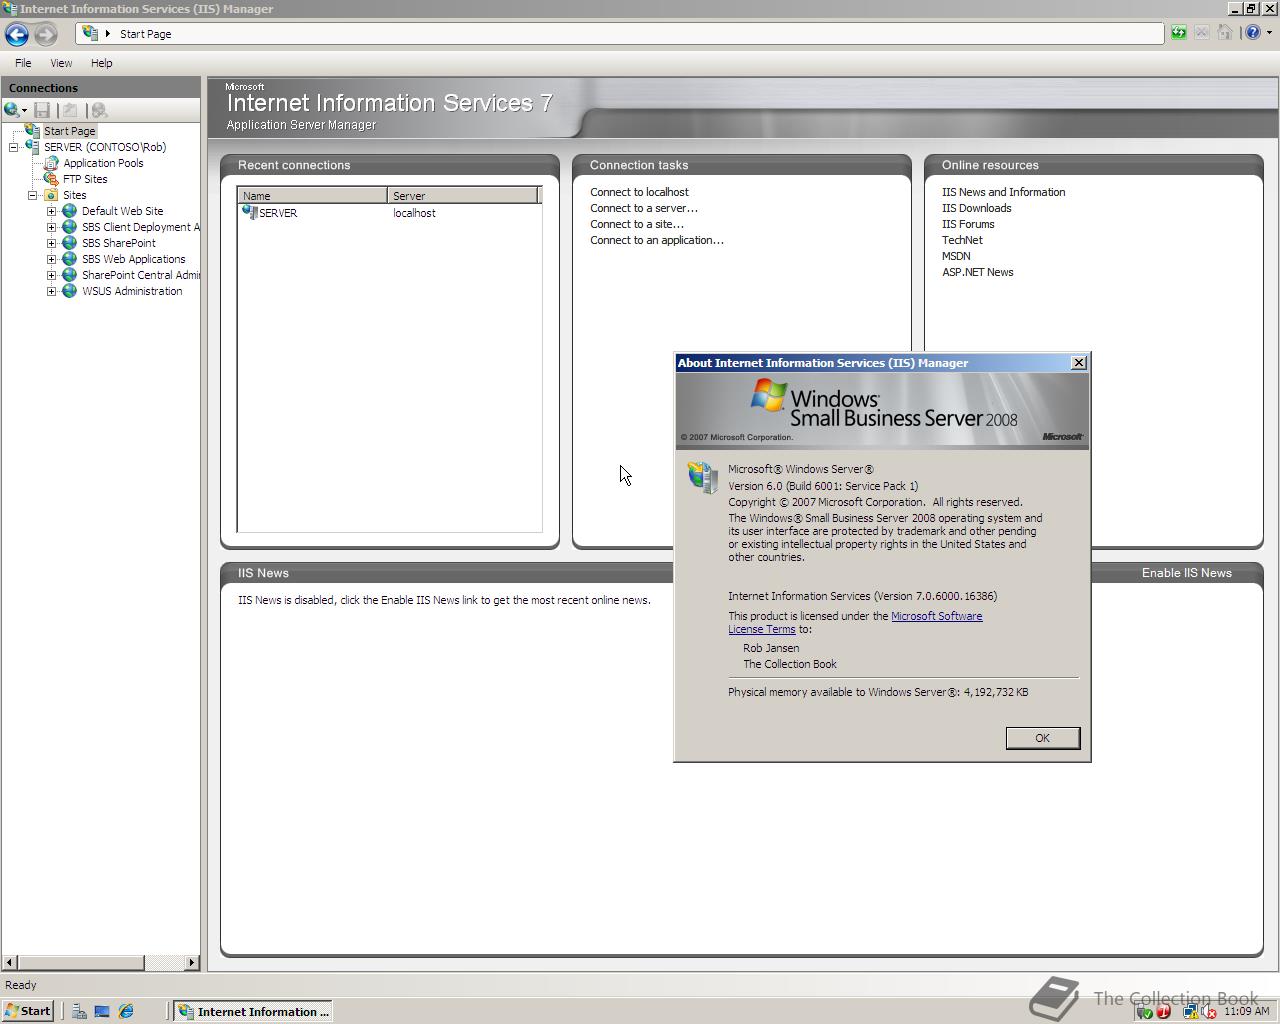Open ASP.NET News link

click(x=977, y=272)
